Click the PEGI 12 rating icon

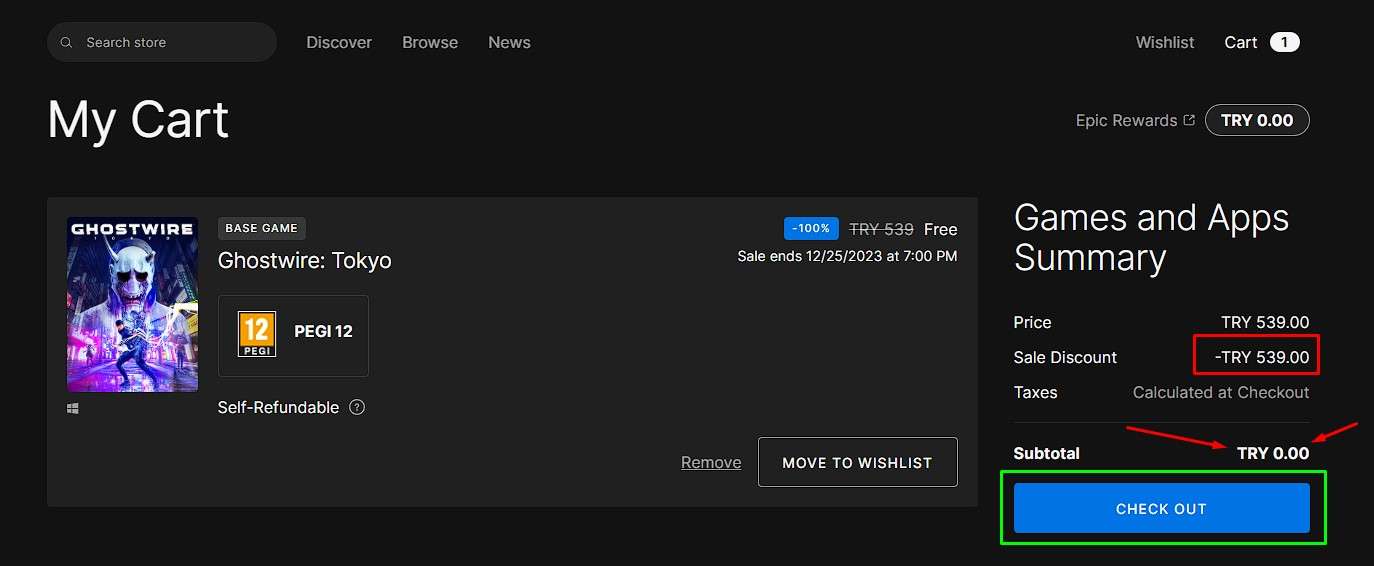257,334
